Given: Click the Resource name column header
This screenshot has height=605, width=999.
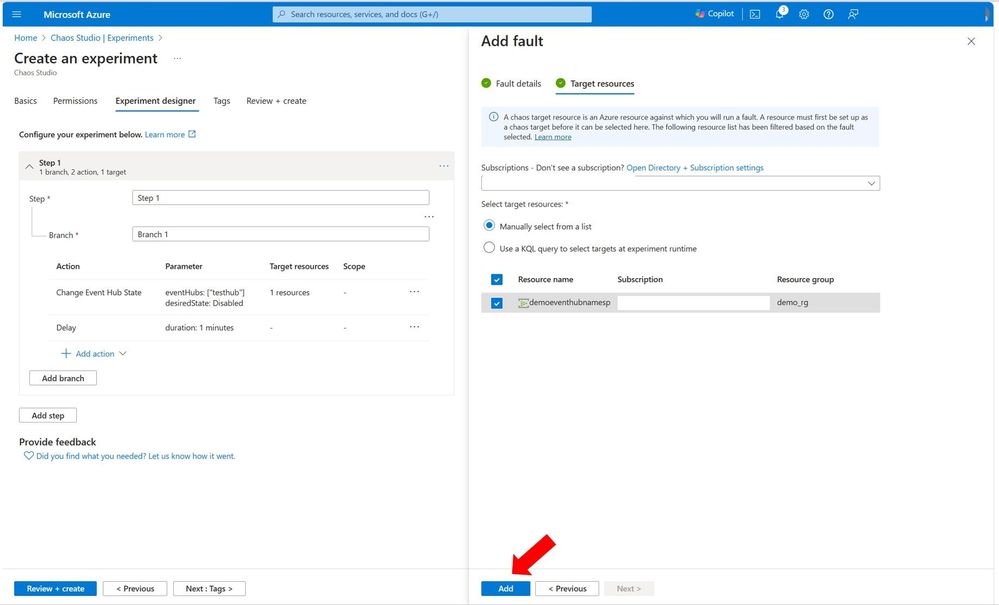Looking at the screenshot, I should [545, 280].
